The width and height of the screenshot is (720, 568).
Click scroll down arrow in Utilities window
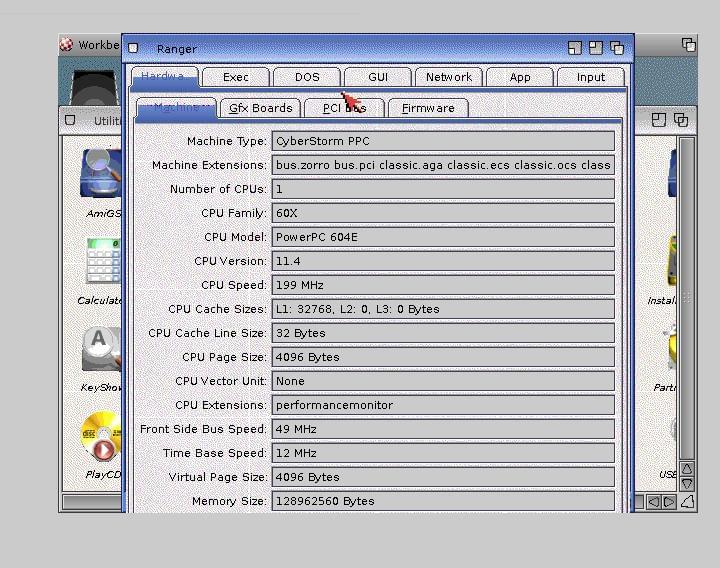tap(687, 484)
